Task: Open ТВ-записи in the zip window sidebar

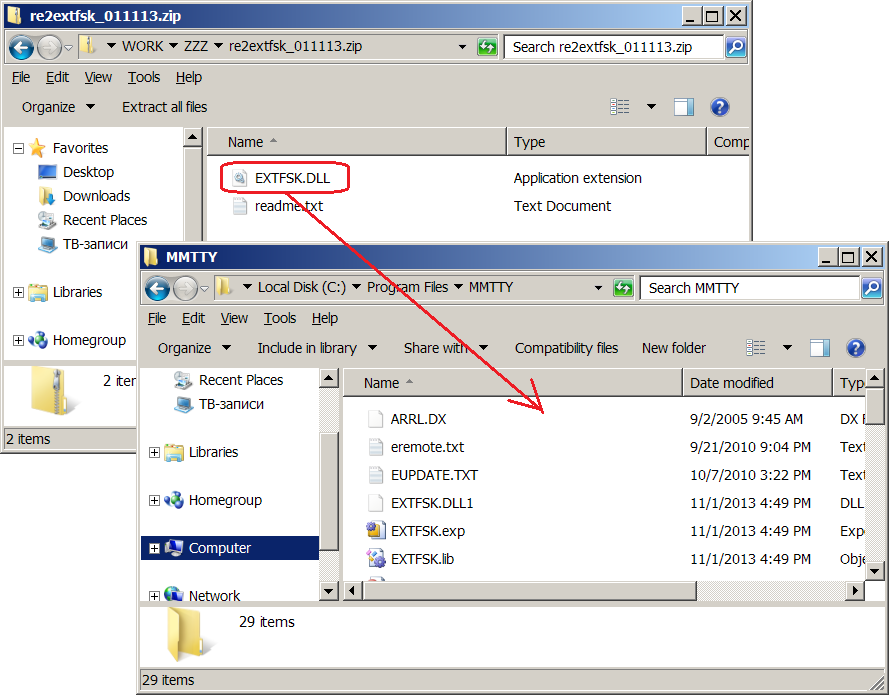Action: 96,244
